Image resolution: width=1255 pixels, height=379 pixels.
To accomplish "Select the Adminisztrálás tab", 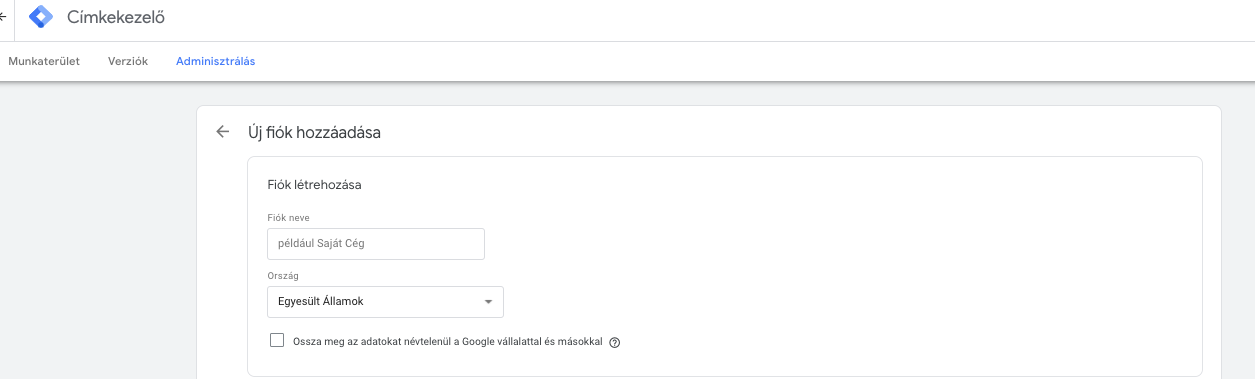I will (215, 61).
